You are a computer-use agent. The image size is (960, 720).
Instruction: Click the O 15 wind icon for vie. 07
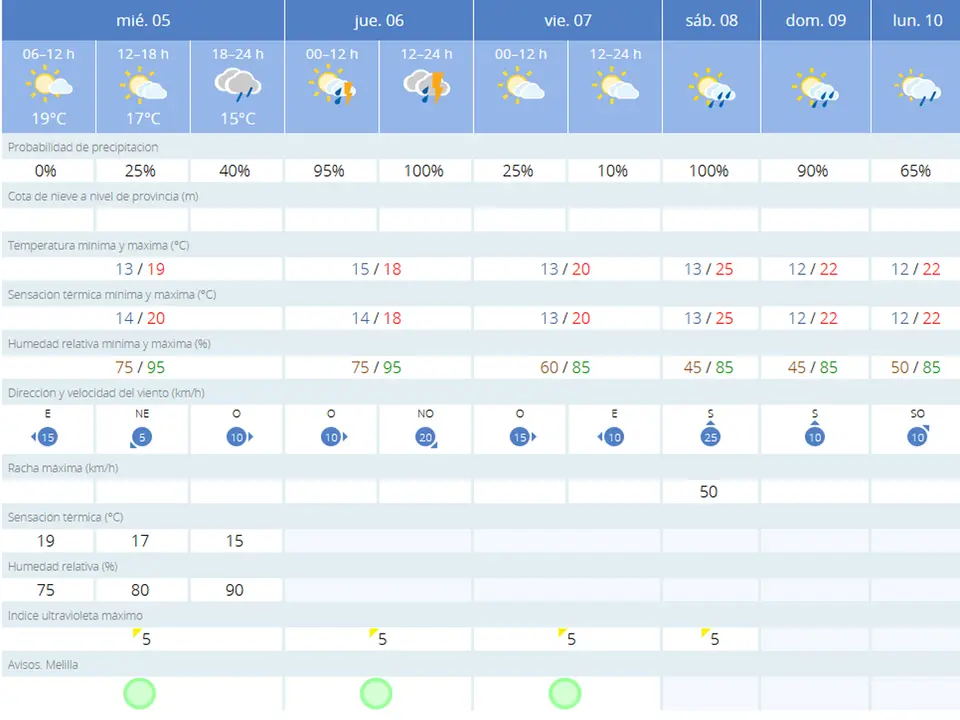click(x=522, y=437)
